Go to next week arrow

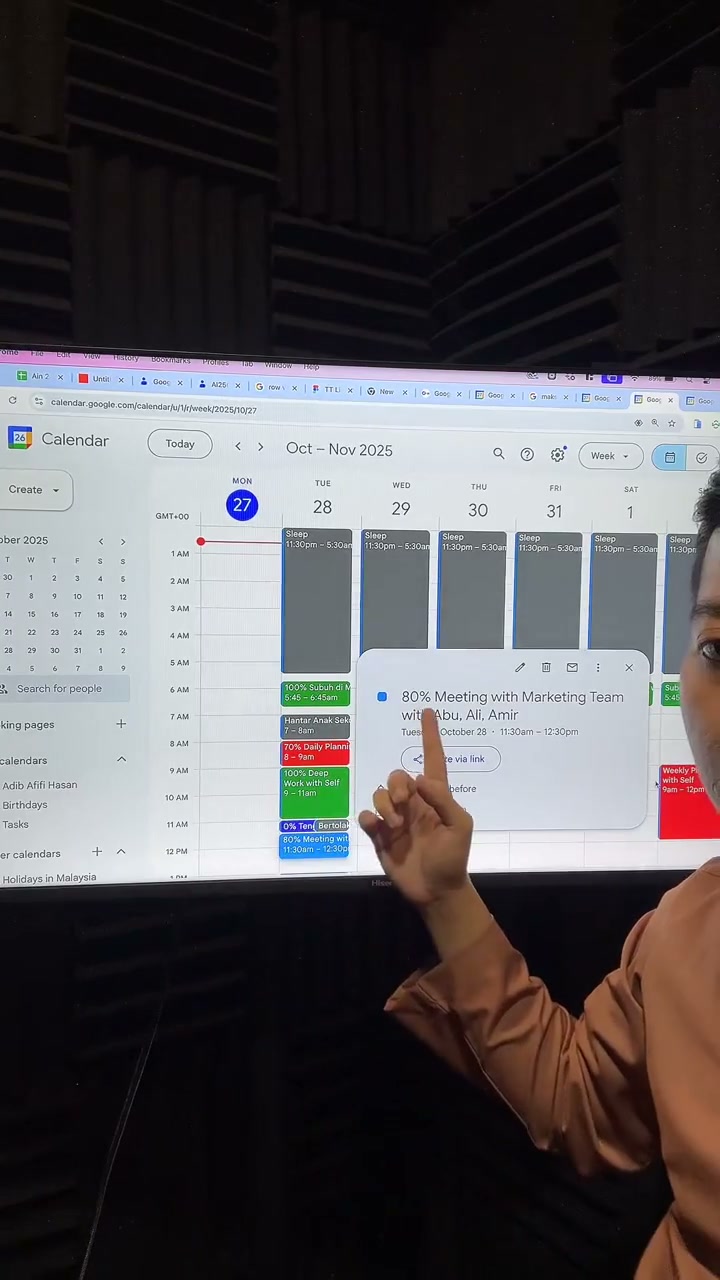coord(261,447)
